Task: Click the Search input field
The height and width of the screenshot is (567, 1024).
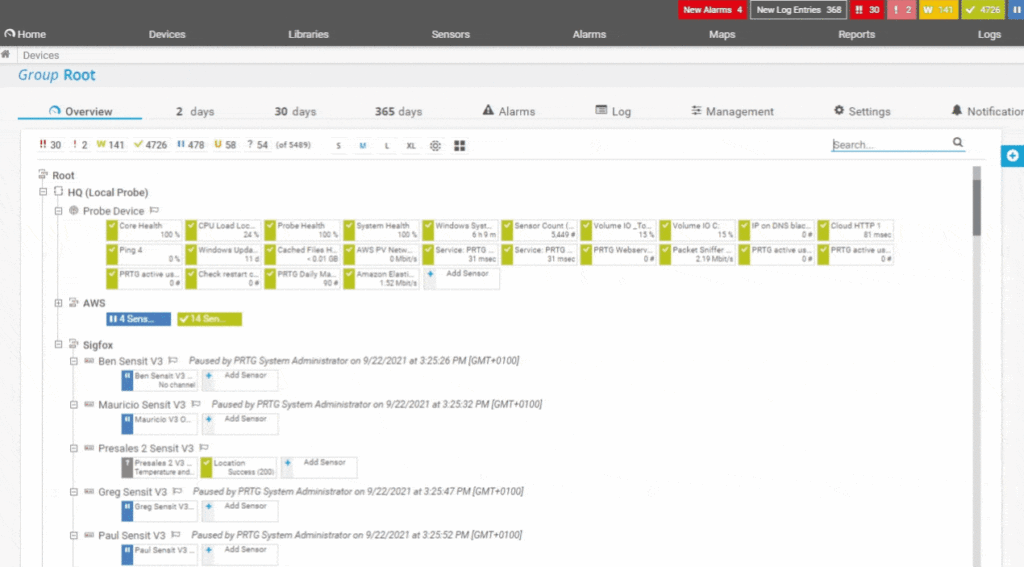Action: tap(891, 144)
